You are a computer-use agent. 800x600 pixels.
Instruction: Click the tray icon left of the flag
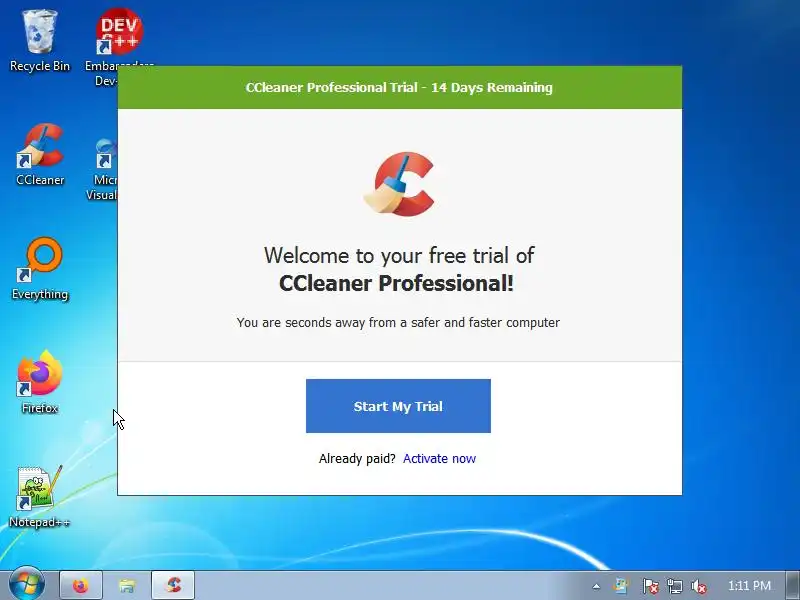pos(621,586)
